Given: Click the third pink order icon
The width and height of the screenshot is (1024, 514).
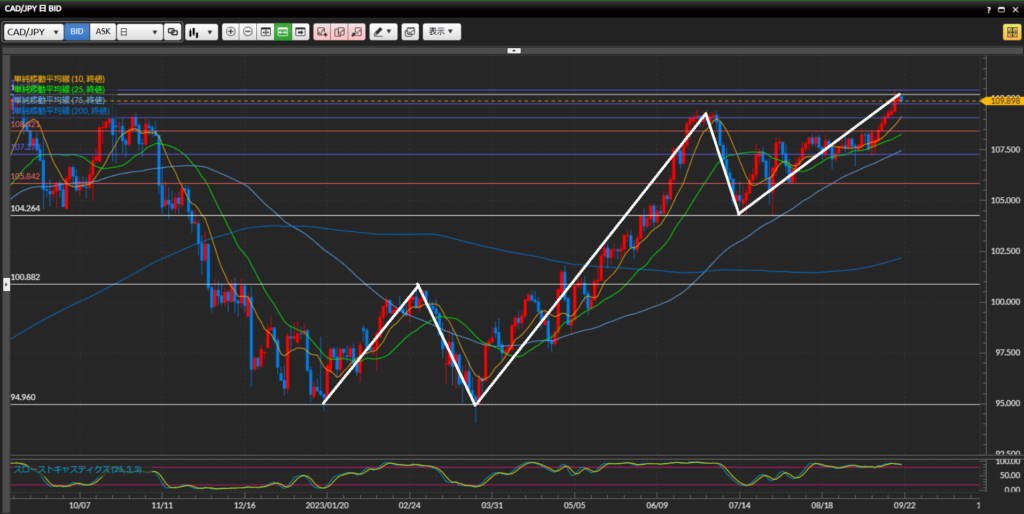Looking at the screenshot, I should tap(356, 32).
